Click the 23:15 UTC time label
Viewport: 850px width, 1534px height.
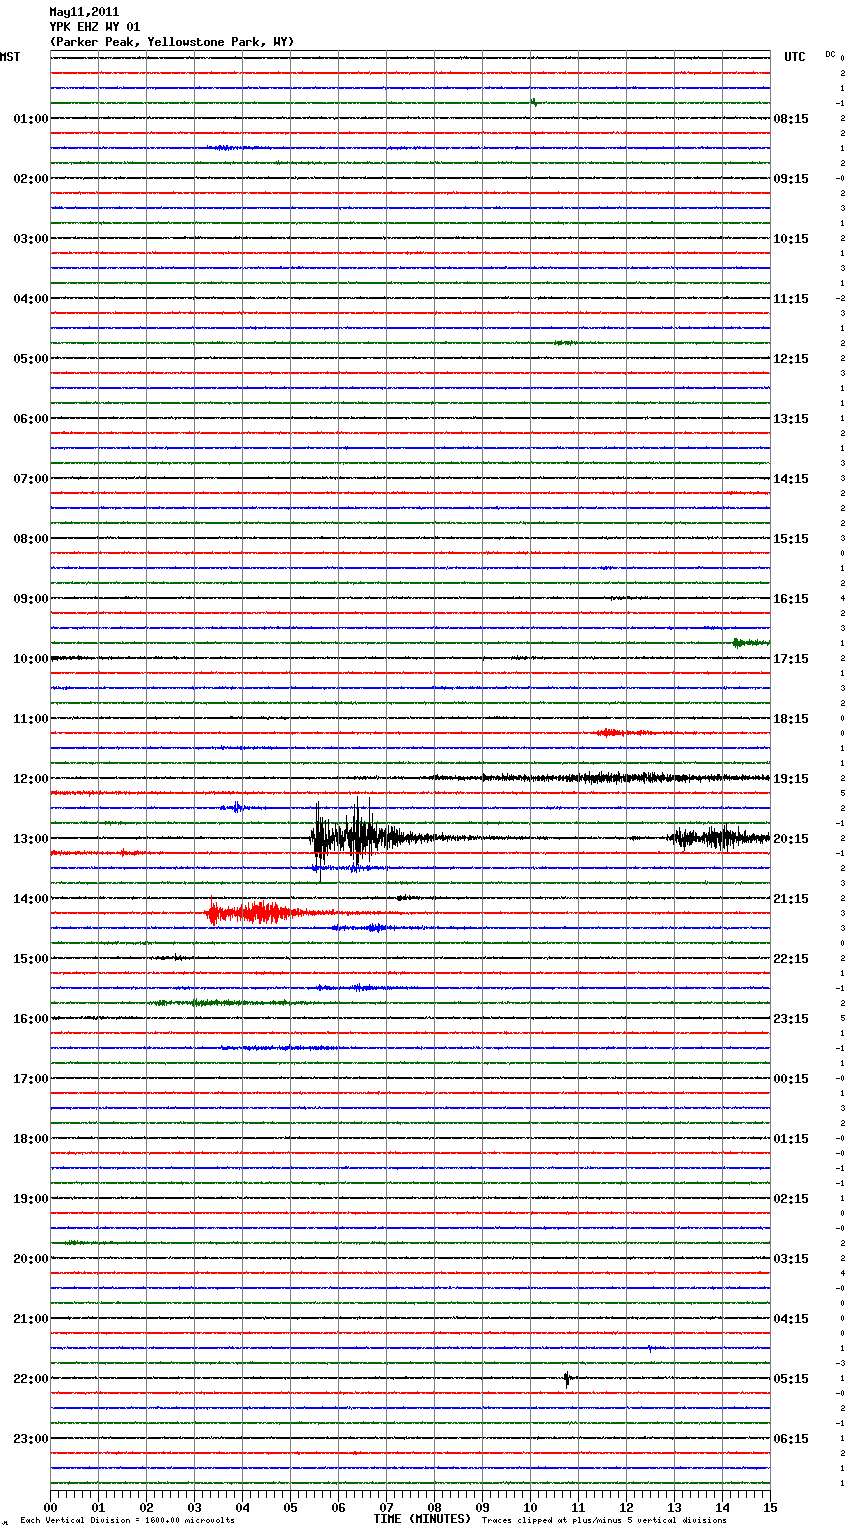click(791, 1019)
